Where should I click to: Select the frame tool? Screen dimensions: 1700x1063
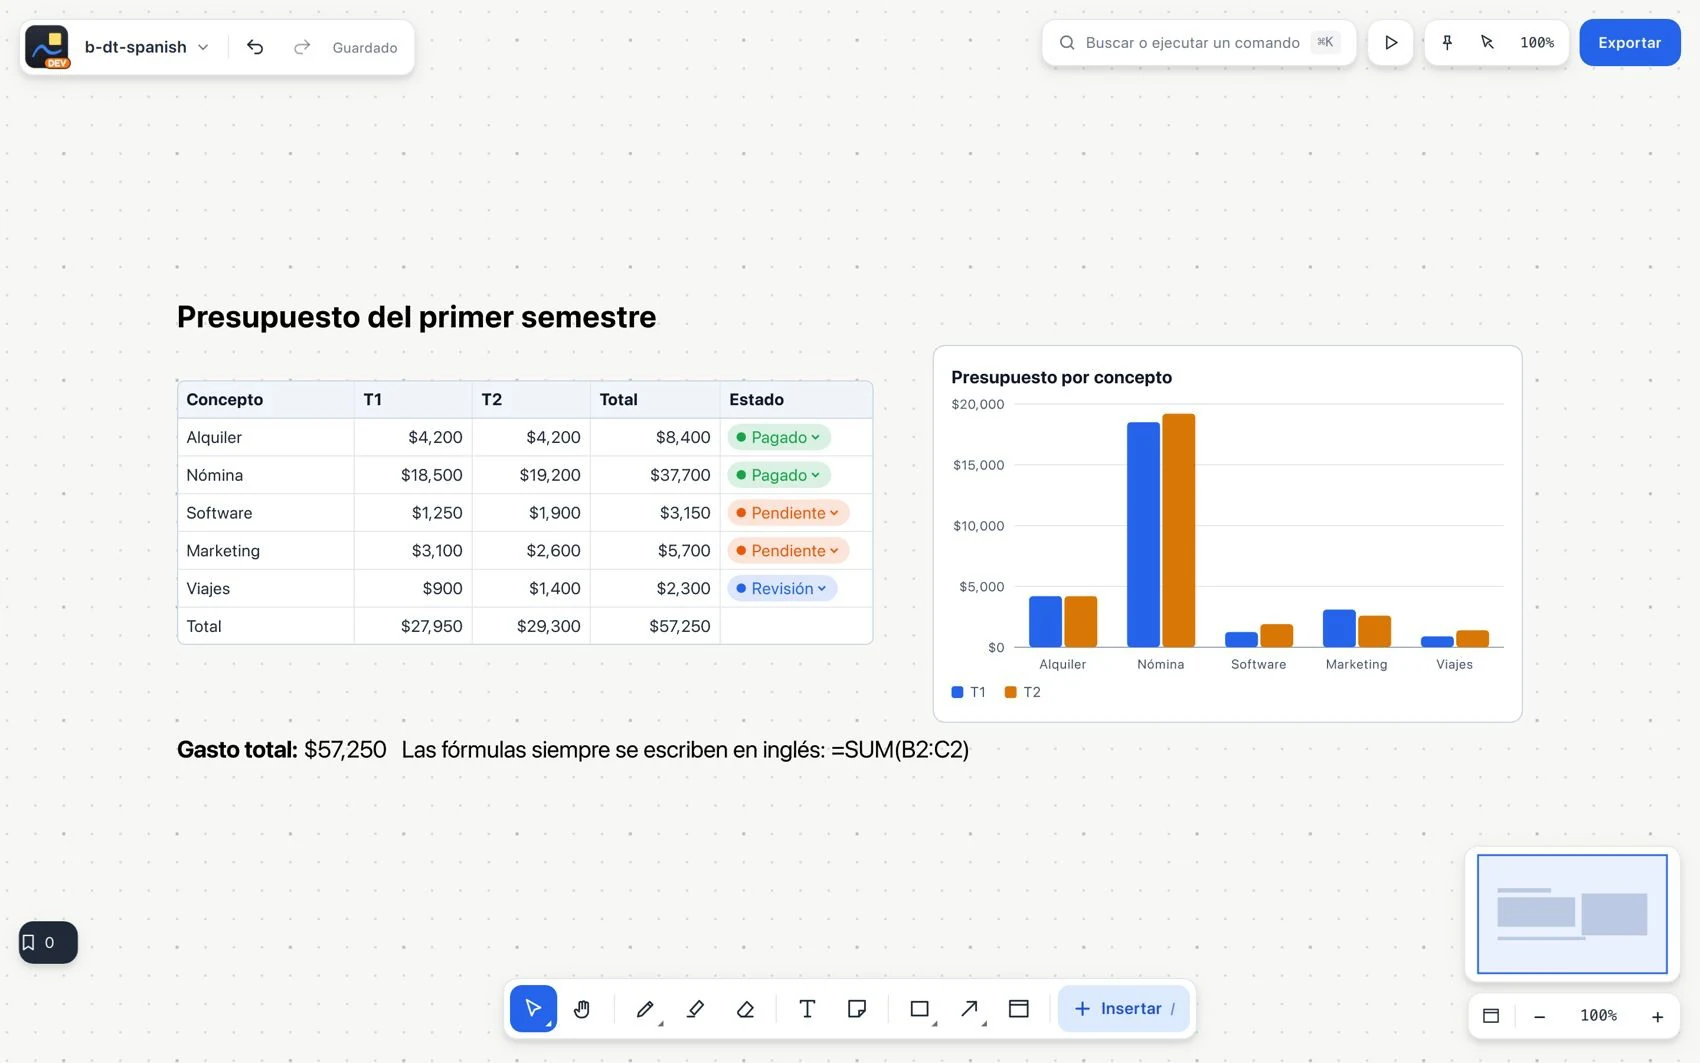pos(1019,1009)
